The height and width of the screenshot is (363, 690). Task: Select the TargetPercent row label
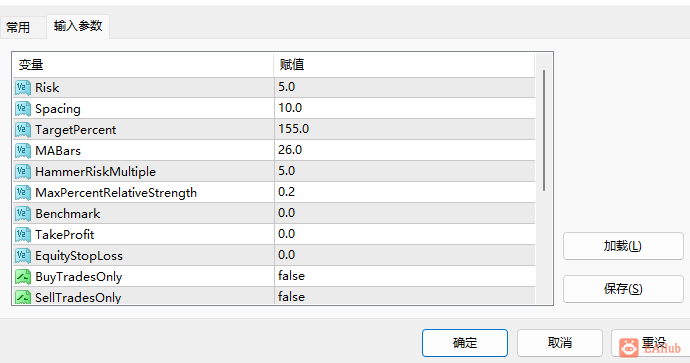click(x=76, y=130)
